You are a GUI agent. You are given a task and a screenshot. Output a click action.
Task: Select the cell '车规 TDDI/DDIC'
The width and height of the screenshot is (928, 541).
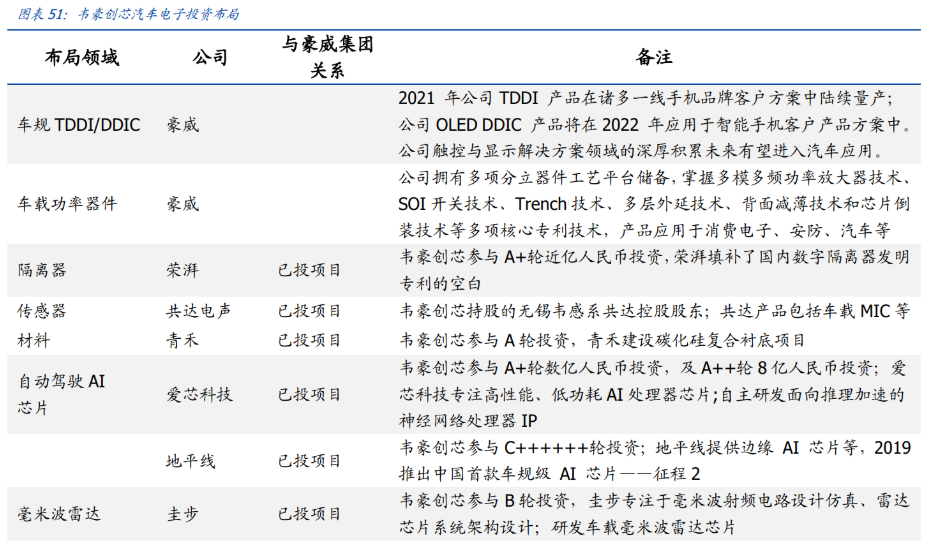(79, 125)
